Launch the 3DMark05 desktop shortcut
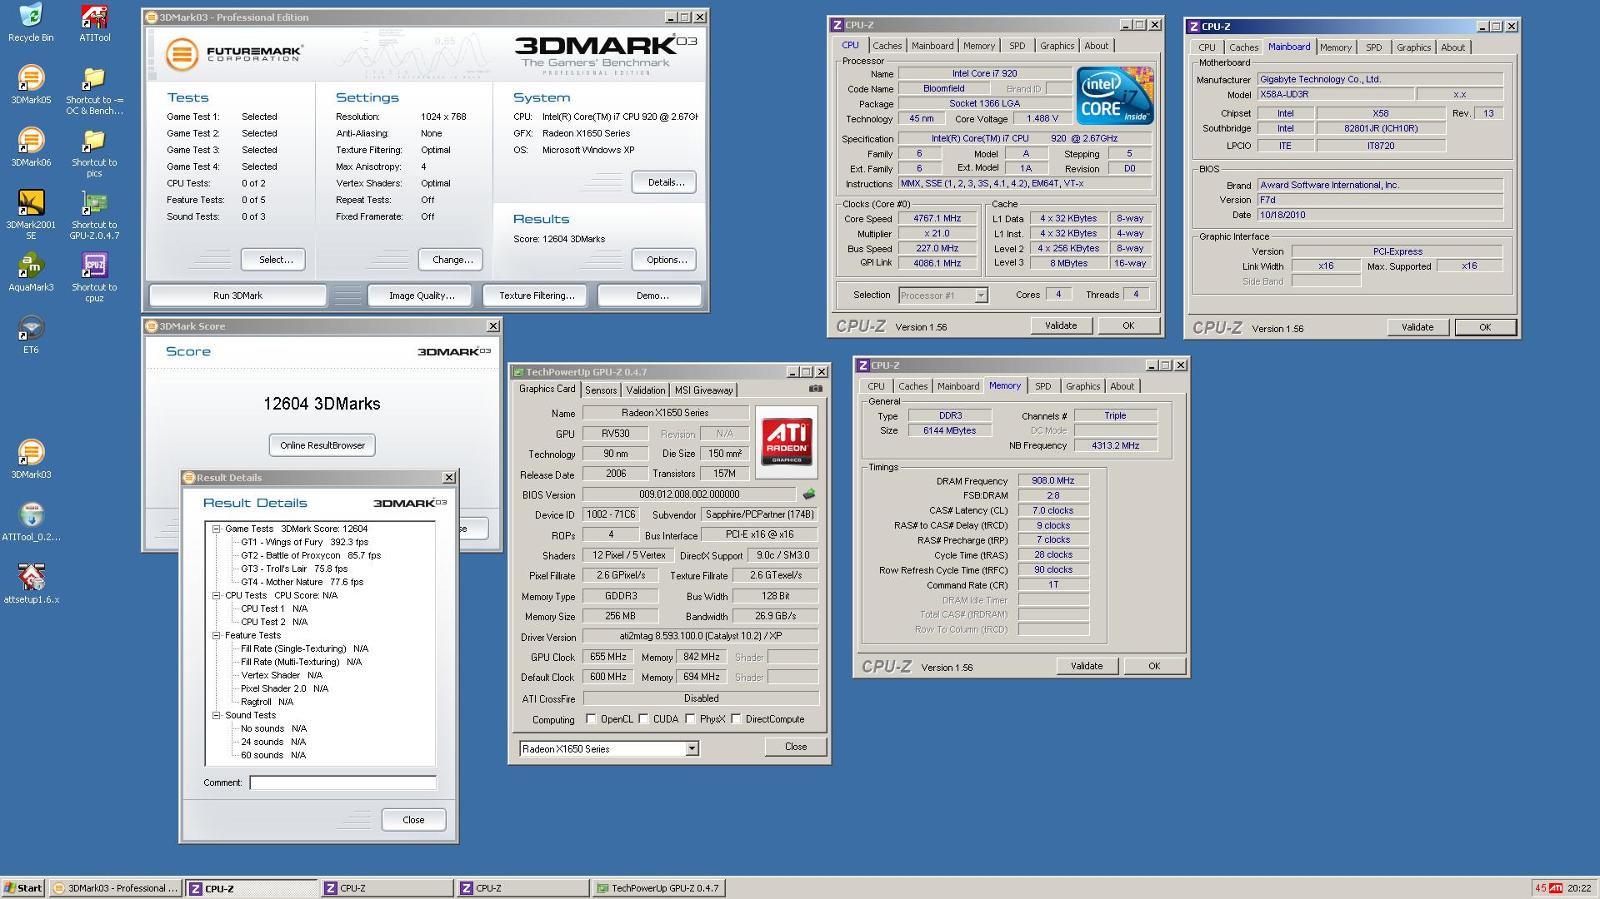This screenshot has width=1600, height=899. click(x=31, y=84)
